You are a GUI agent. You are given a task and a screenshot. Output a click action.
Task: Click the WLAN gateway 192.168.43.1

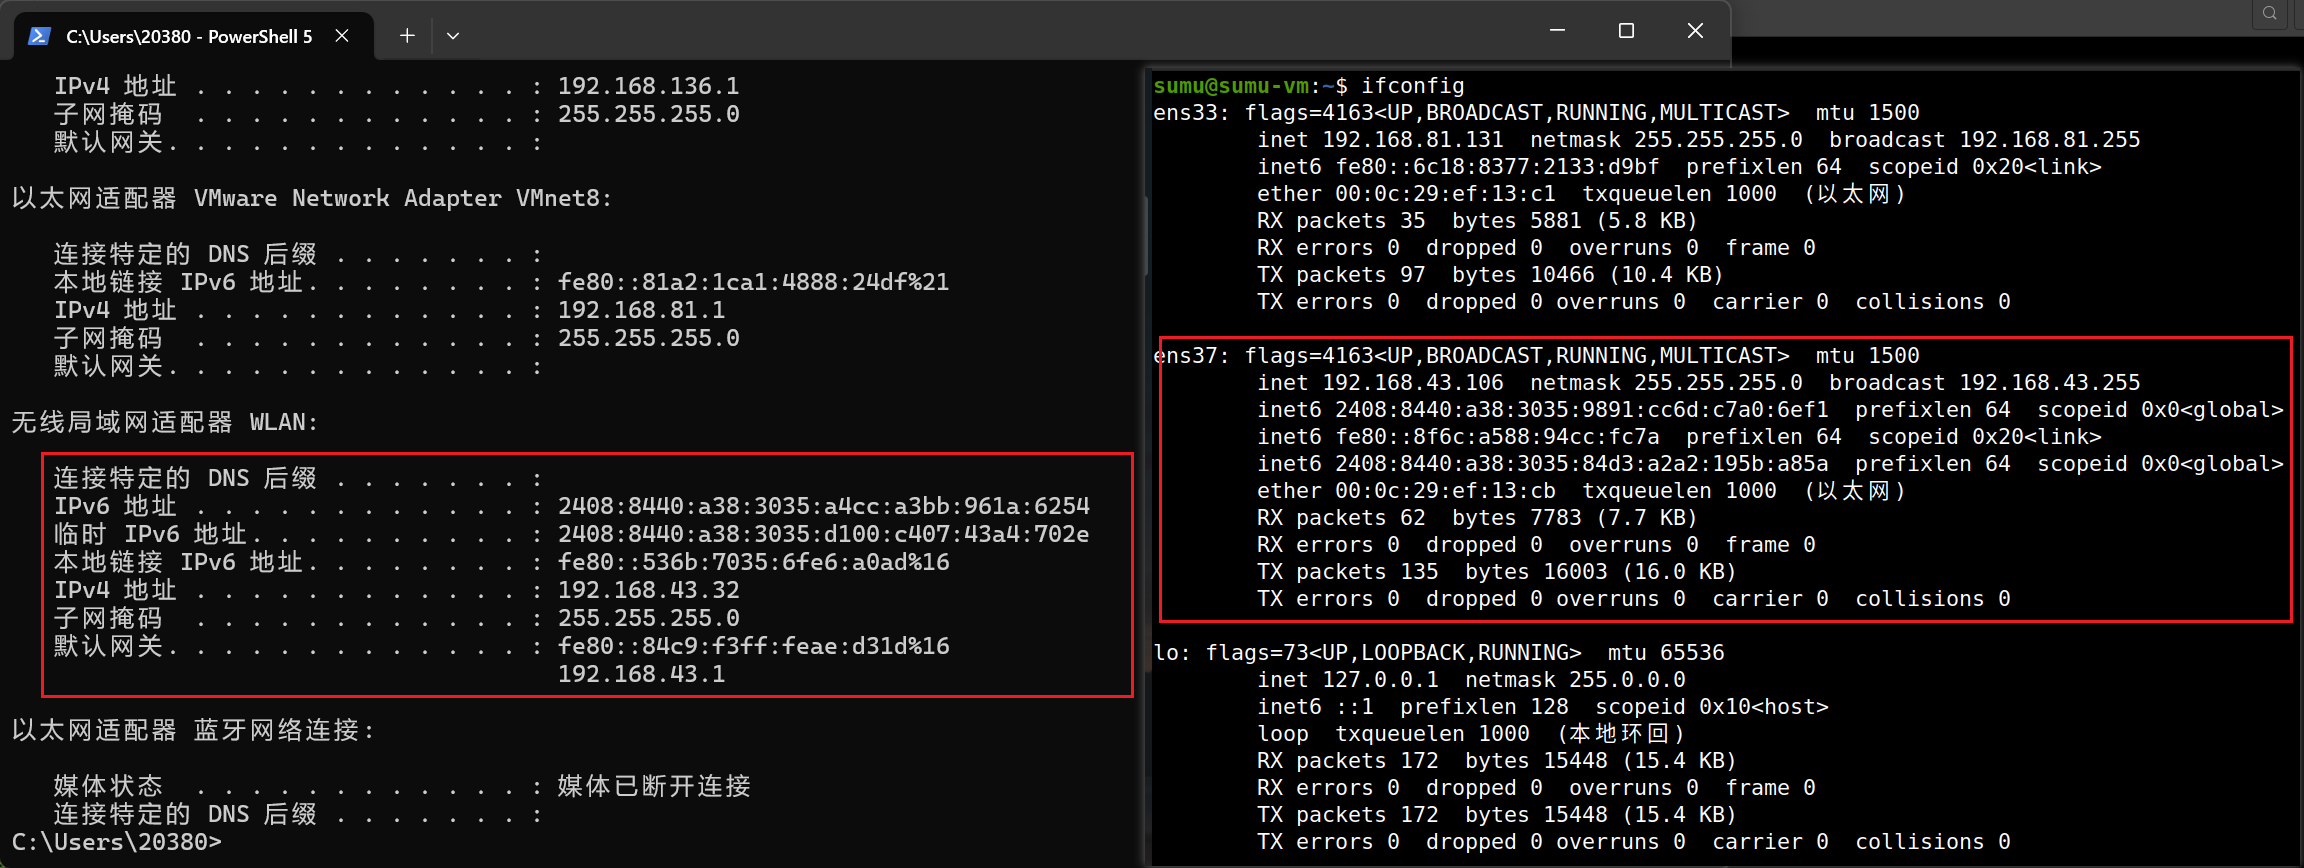[x=641, y=674]
